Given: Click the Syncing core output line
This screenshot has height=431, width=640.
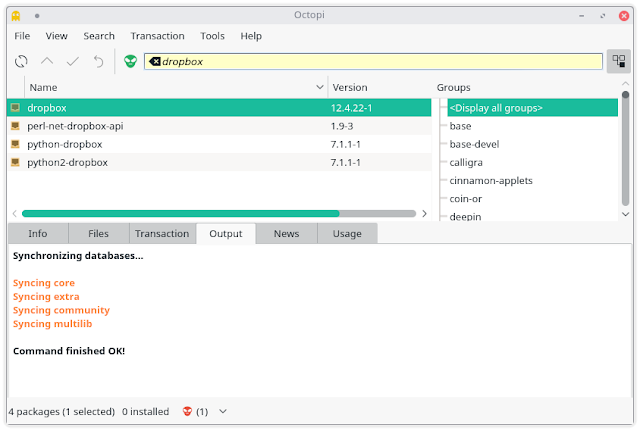Looking at the screenshot, I should pyautogui.click(x=44, y=283).
